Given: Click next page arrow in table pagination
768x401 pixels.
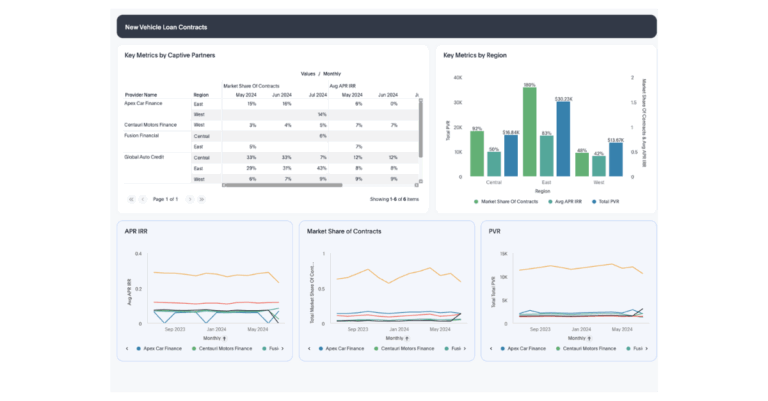Looking at the screenshot, I should coord(188,199).
